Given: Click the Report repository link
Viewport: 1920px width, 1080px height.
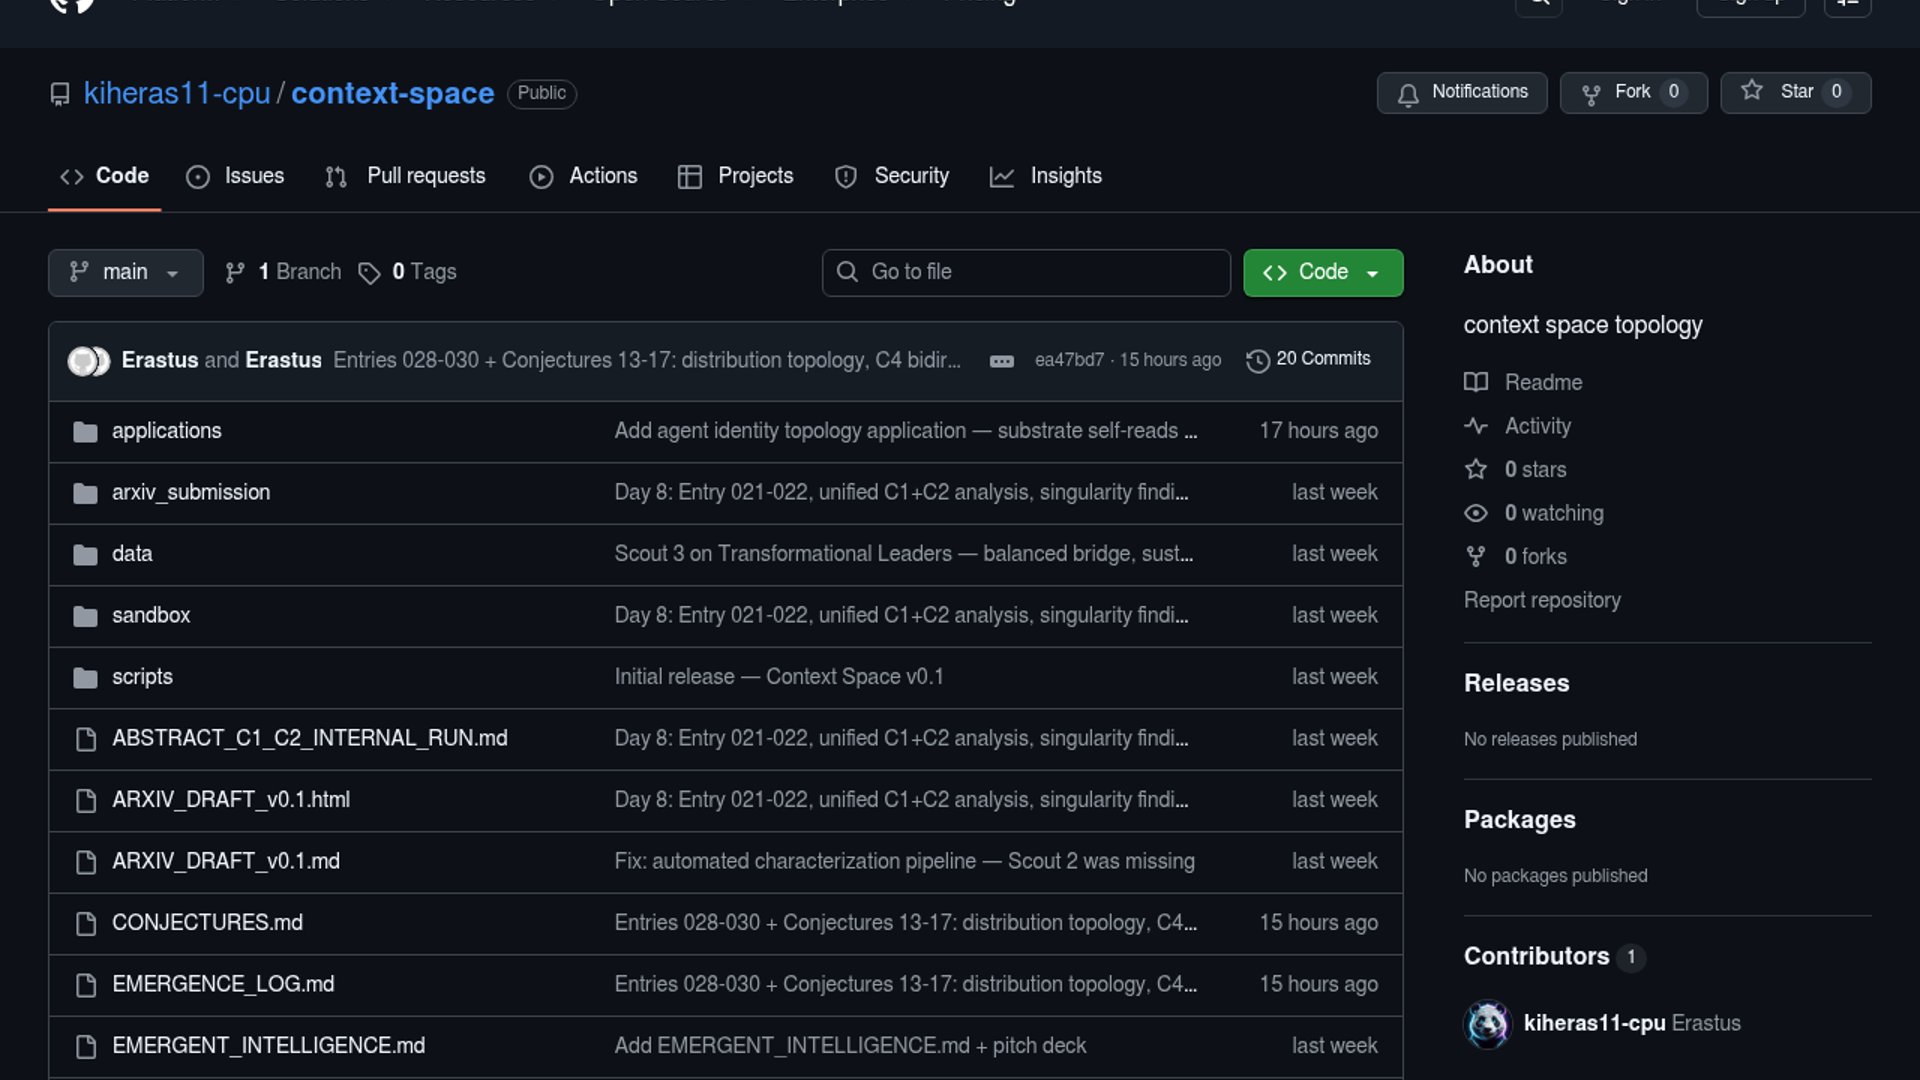Looking at the screenshot, I should tap(1542, 600).
